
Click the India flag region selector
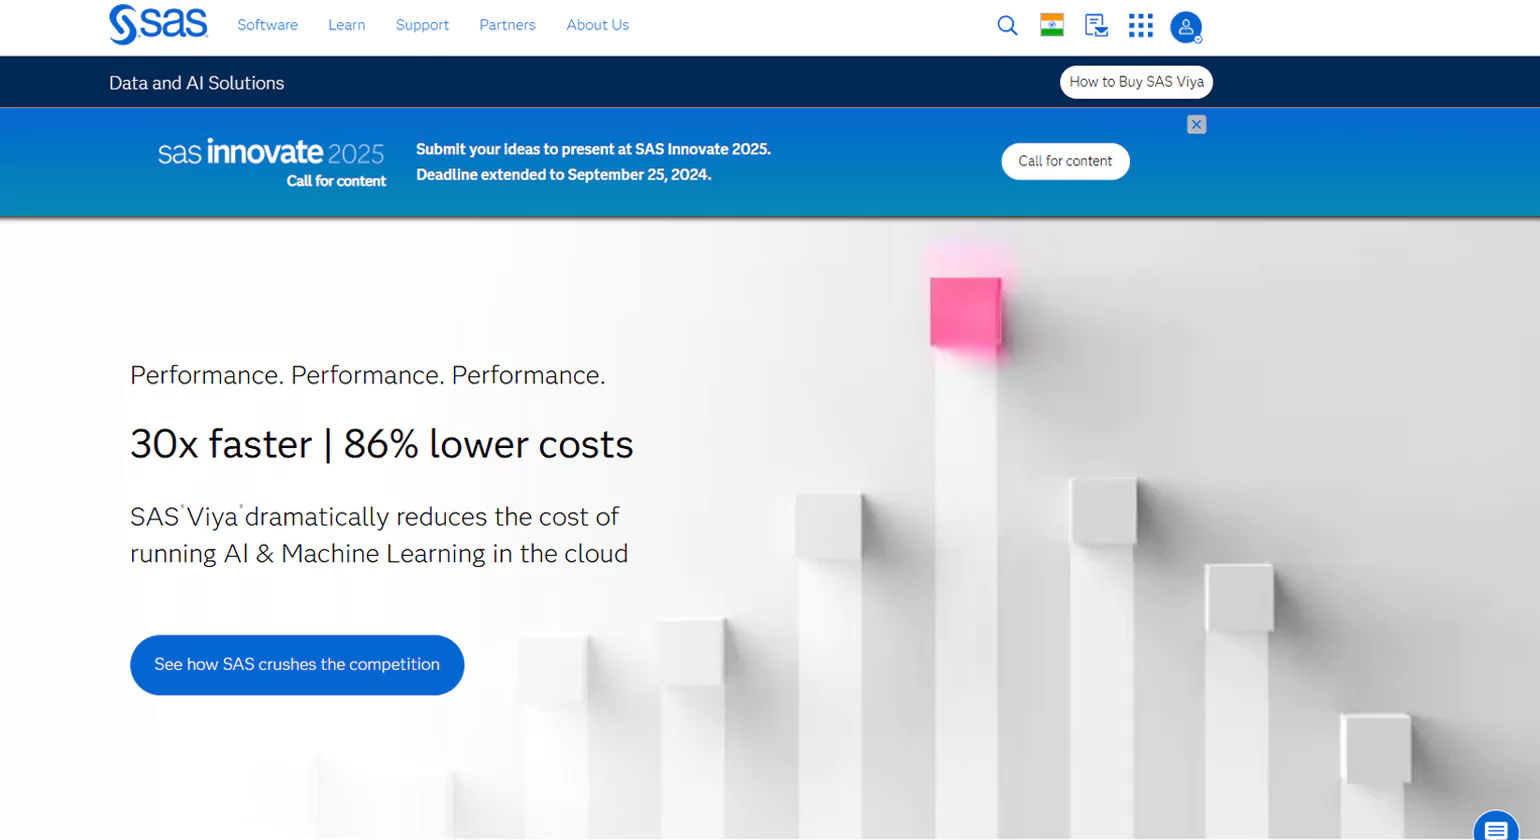pyautogui.click(x=1051, y=26)
